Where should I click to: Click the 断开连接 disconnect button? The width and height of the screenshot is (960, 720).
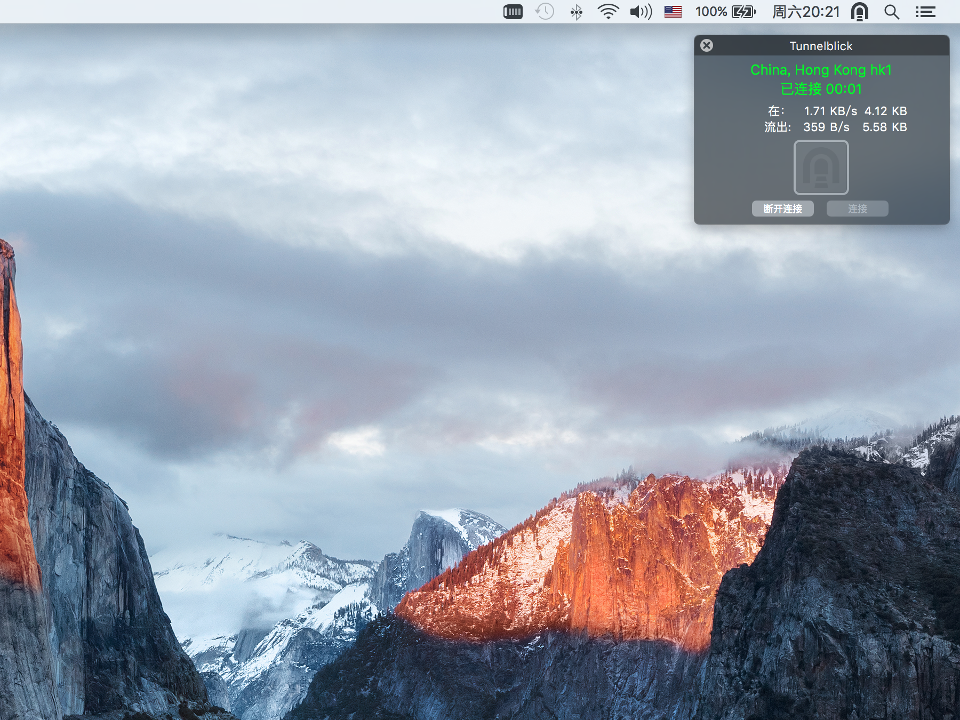point(782,209)
